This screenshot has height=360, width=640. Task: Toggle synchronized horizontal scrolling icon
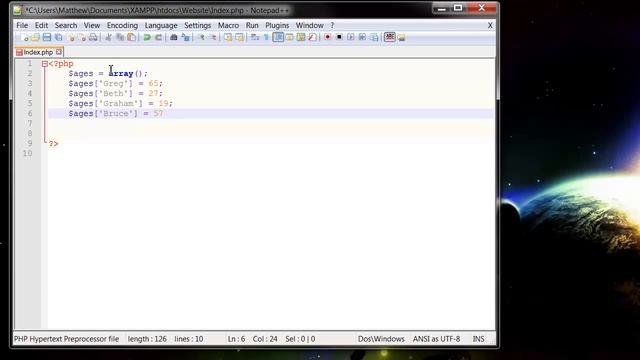pyautogui.click(x=239, y=38)
